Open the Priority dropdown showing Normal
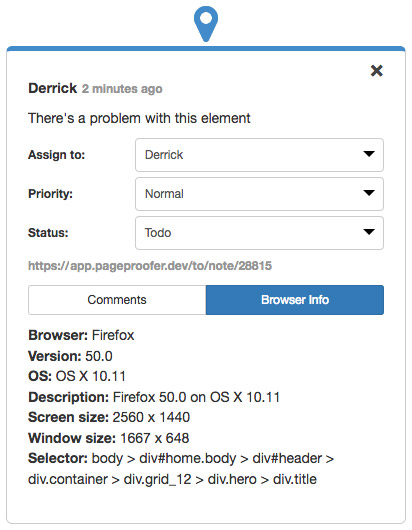The image size is (412, 530). (x=259, y=194)
